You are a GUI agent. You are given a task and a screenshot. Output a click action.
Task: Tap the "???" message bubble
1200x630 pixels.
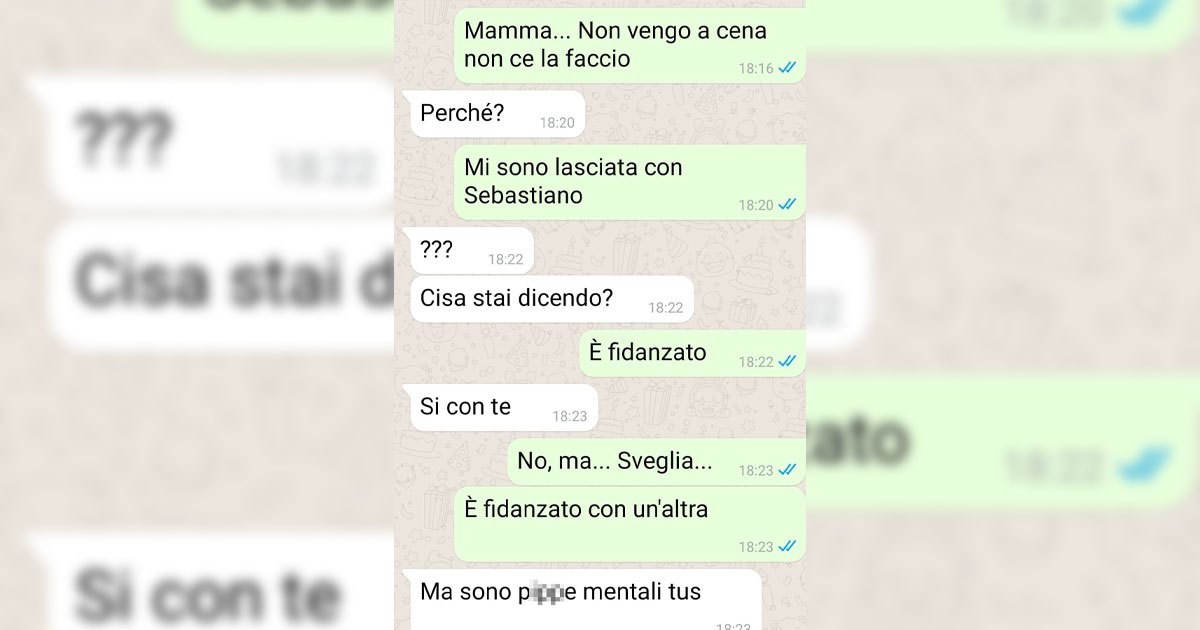click(472, 250)
